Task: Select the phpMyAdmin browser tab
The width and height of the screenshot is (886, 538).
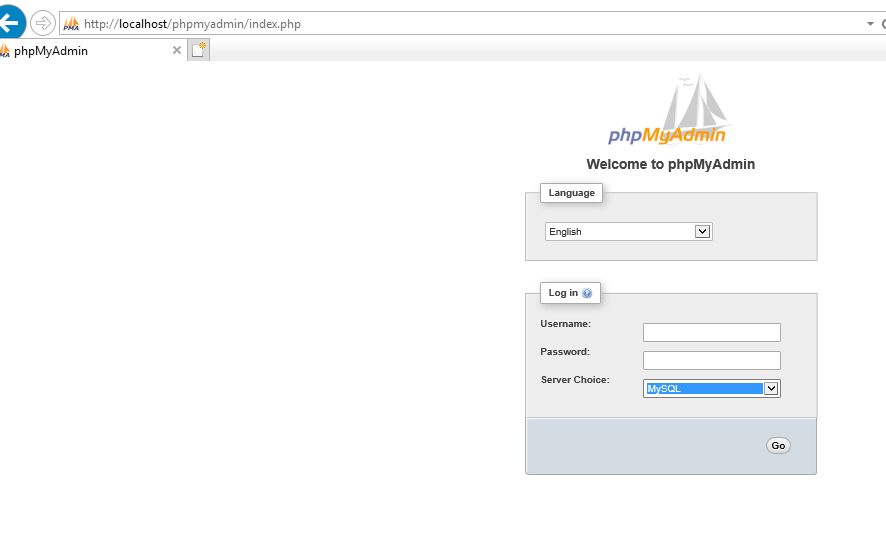Action: [93, 51]
